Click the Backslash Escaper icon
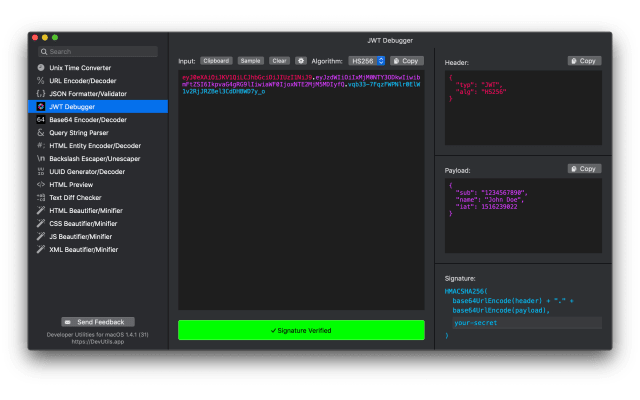 (41, 159)
